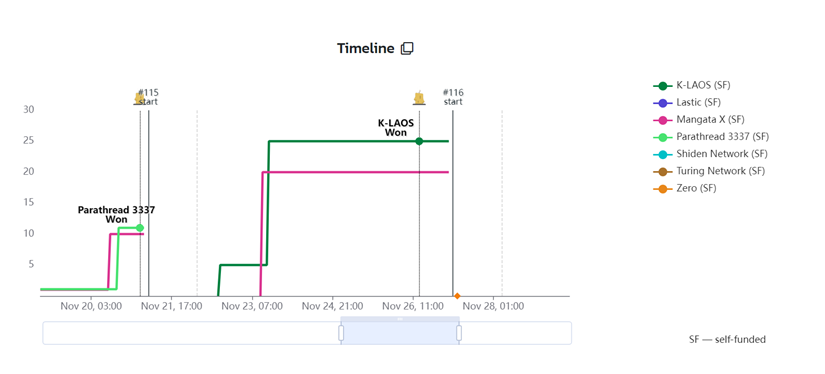The width and height of the screenshot is (825, 374).
Task: Hide the Parathread 3337 (SF) series
Action: point(711,137)
